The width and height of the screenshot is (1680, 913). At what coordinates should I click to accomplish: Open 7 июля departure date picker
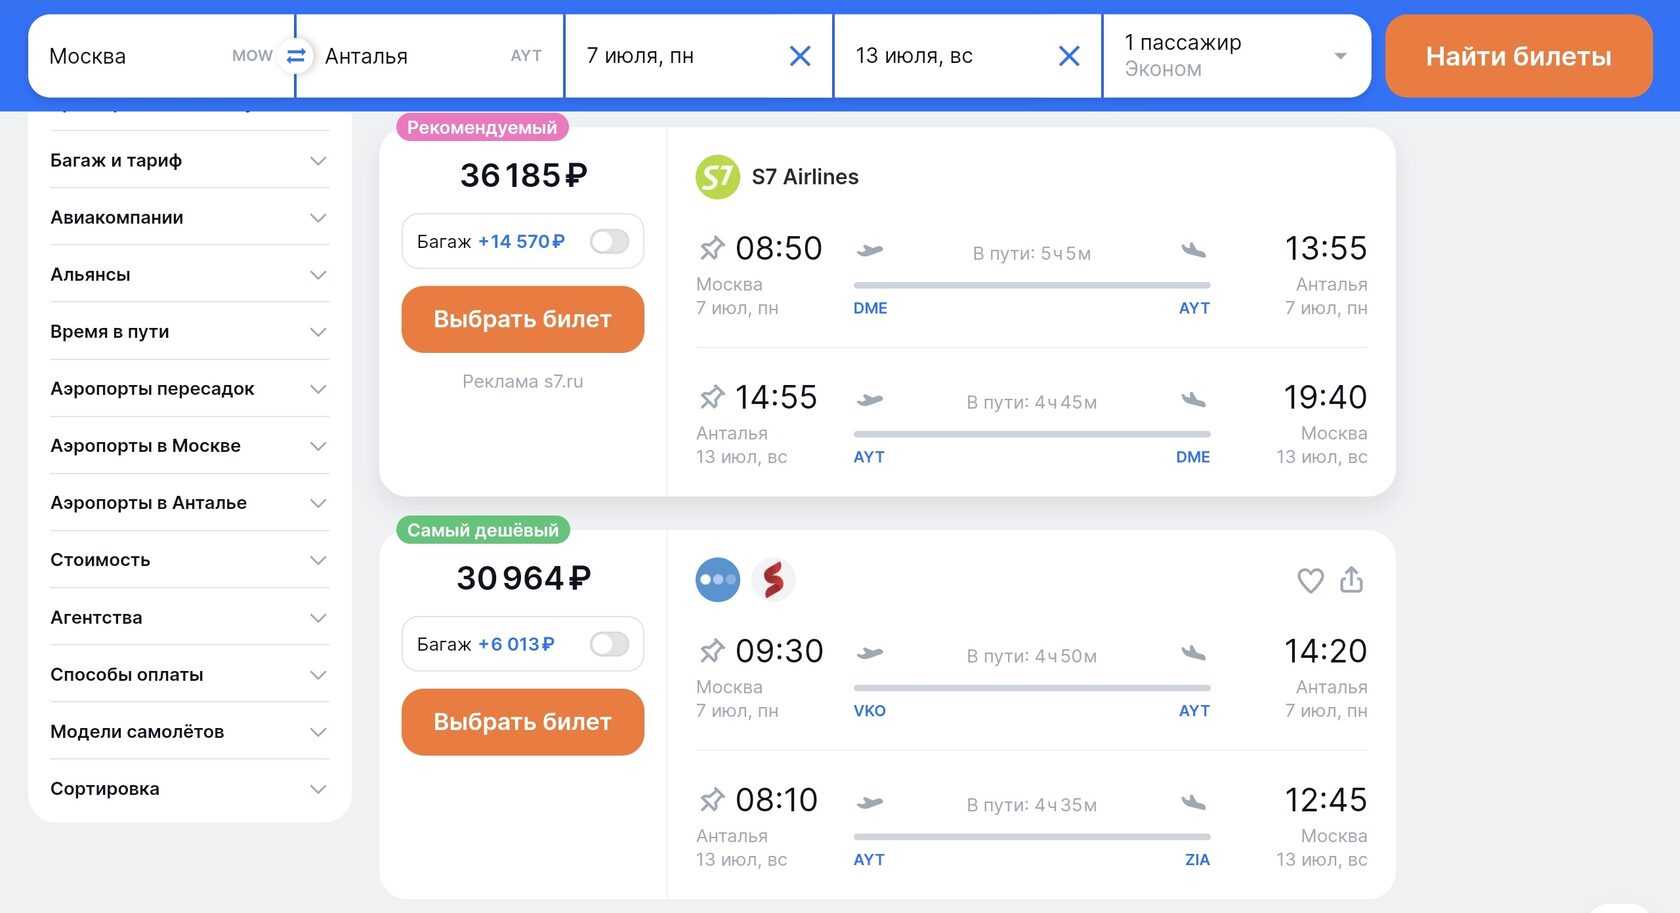(698, 56)
